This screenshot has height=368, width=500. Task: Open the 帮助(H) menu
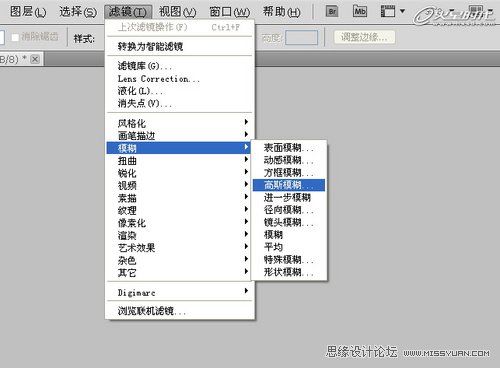(x=282, y=12)
